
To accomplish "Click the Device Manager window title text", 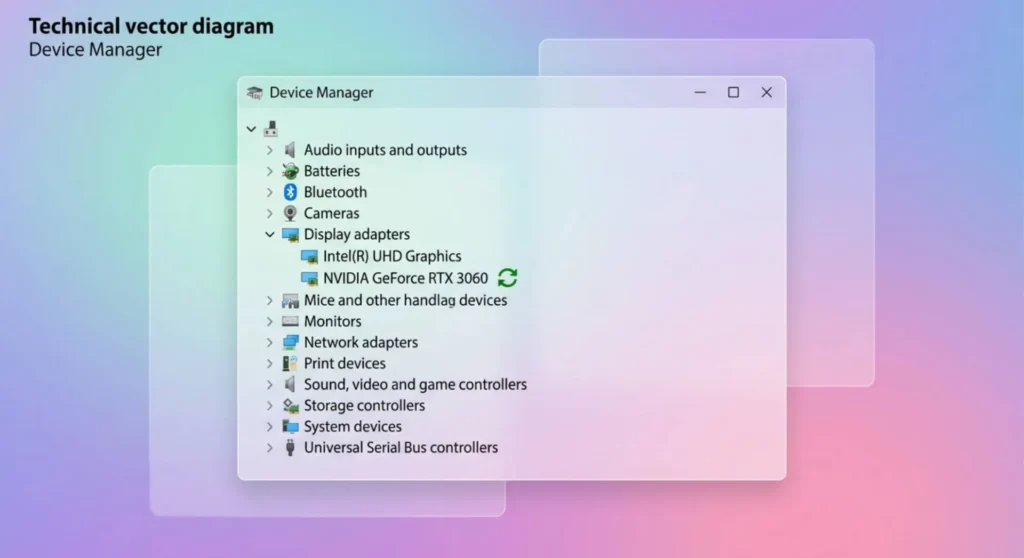I will [x=321, y=93].
